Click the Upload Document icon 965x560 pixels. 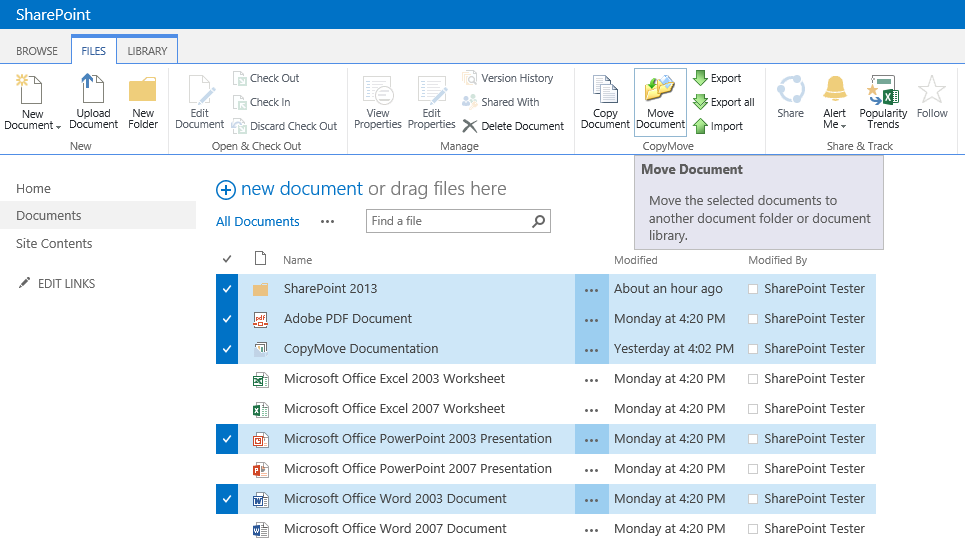point(93,89)
